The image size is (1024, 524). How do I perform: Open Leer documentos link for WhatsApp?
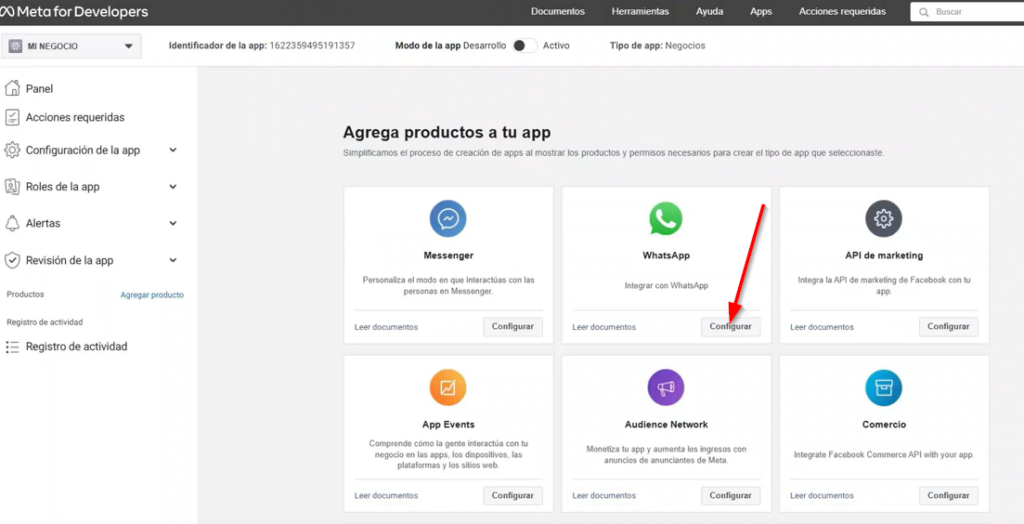coord(604,327)
